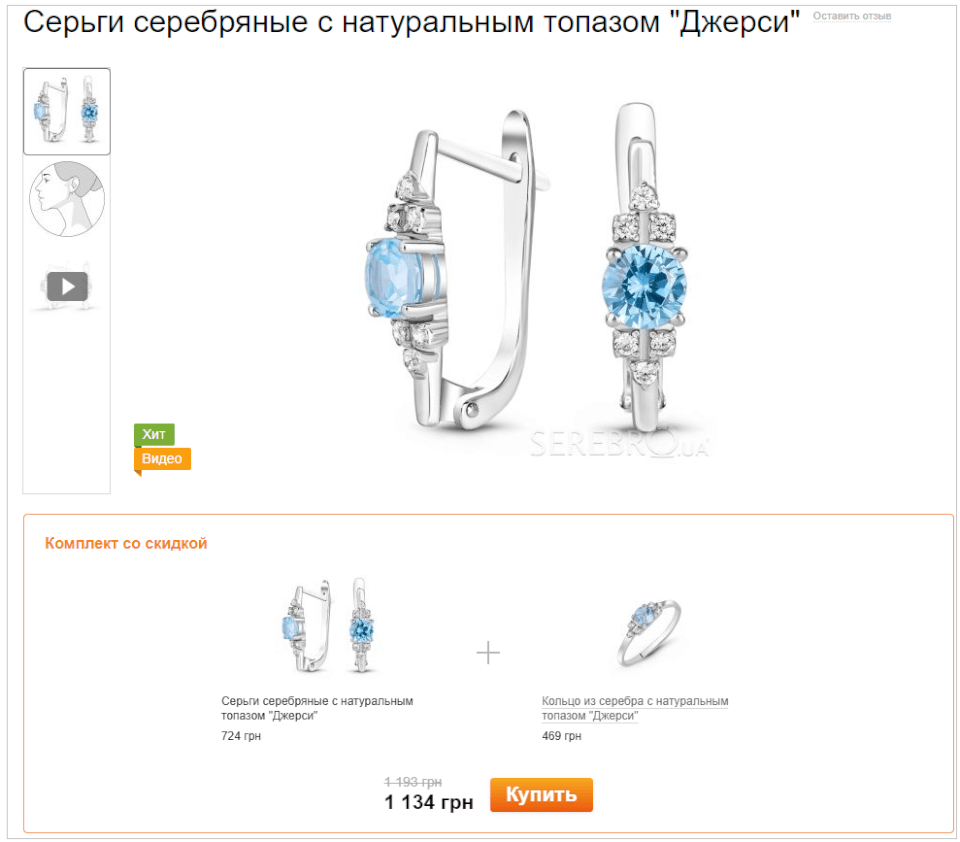This screenshot has width=960, height=842.
Task: Click the ring price 469 грн
Action: click(561, 736)
